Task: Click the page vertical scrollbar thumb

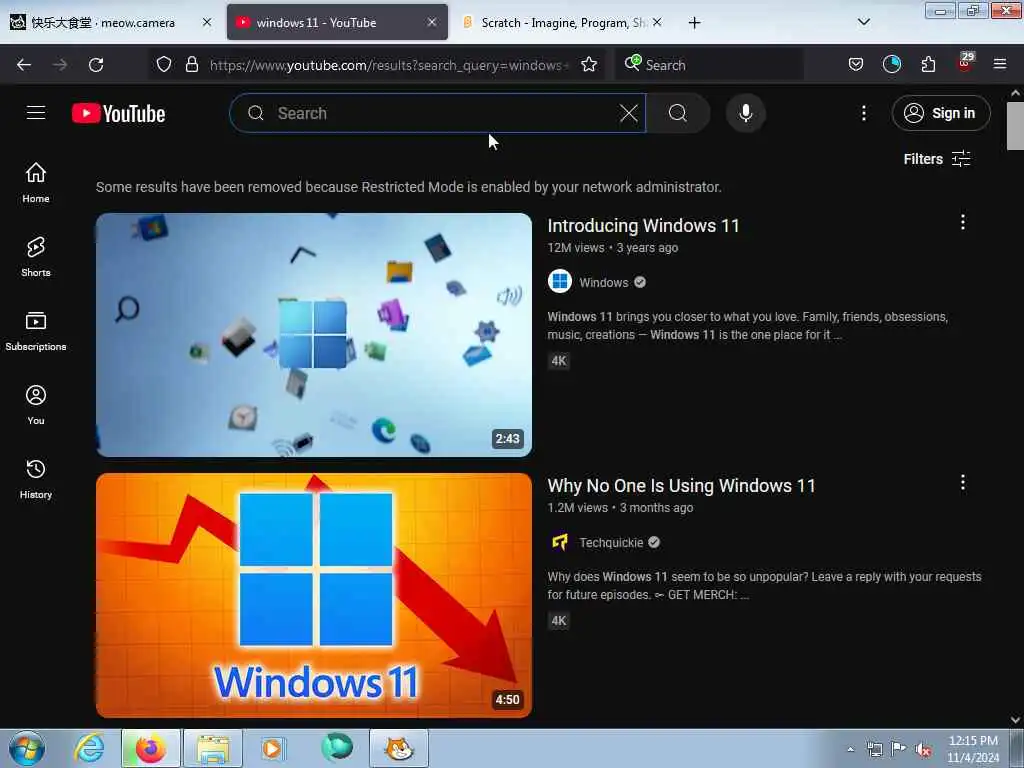Action: tap(1015, 125)
